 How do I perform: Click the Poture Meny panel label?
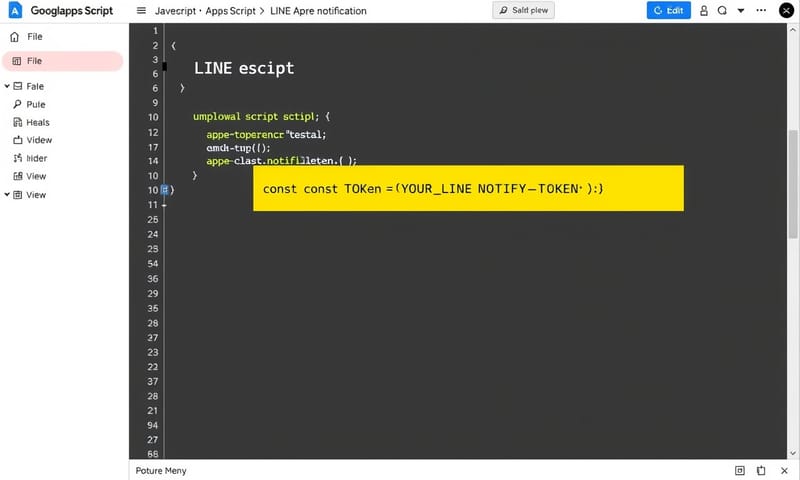point(161,471)
